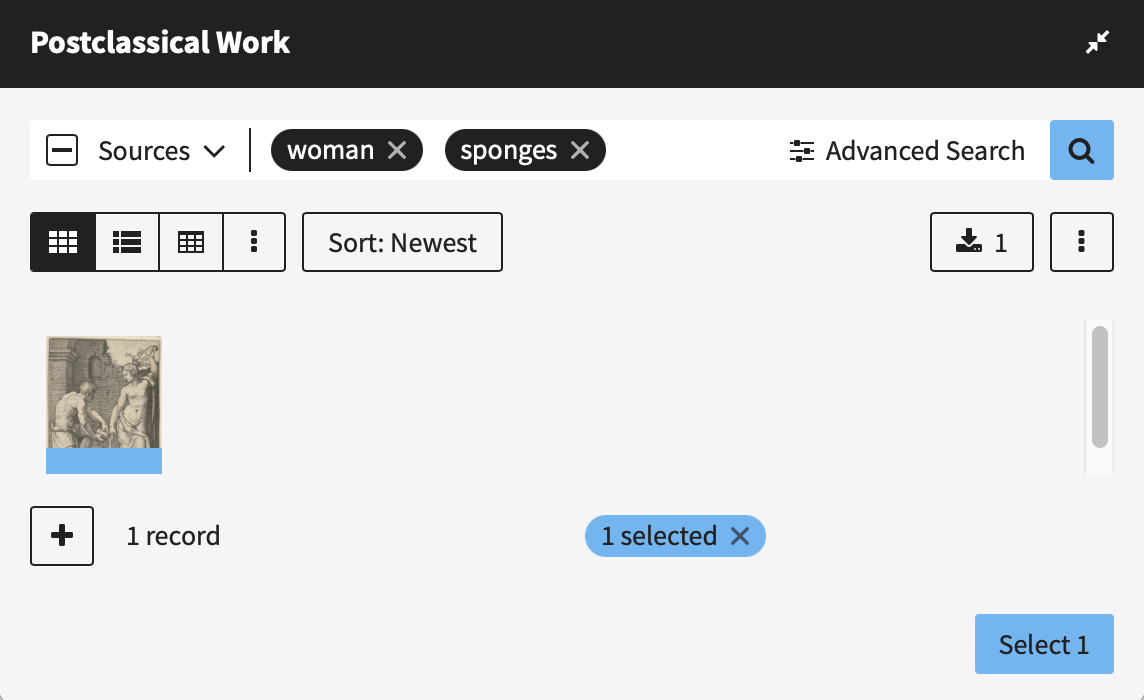Click the results vertical scrollbar
Viewport: 1144px width, 700px height.
coord(1099,386)
